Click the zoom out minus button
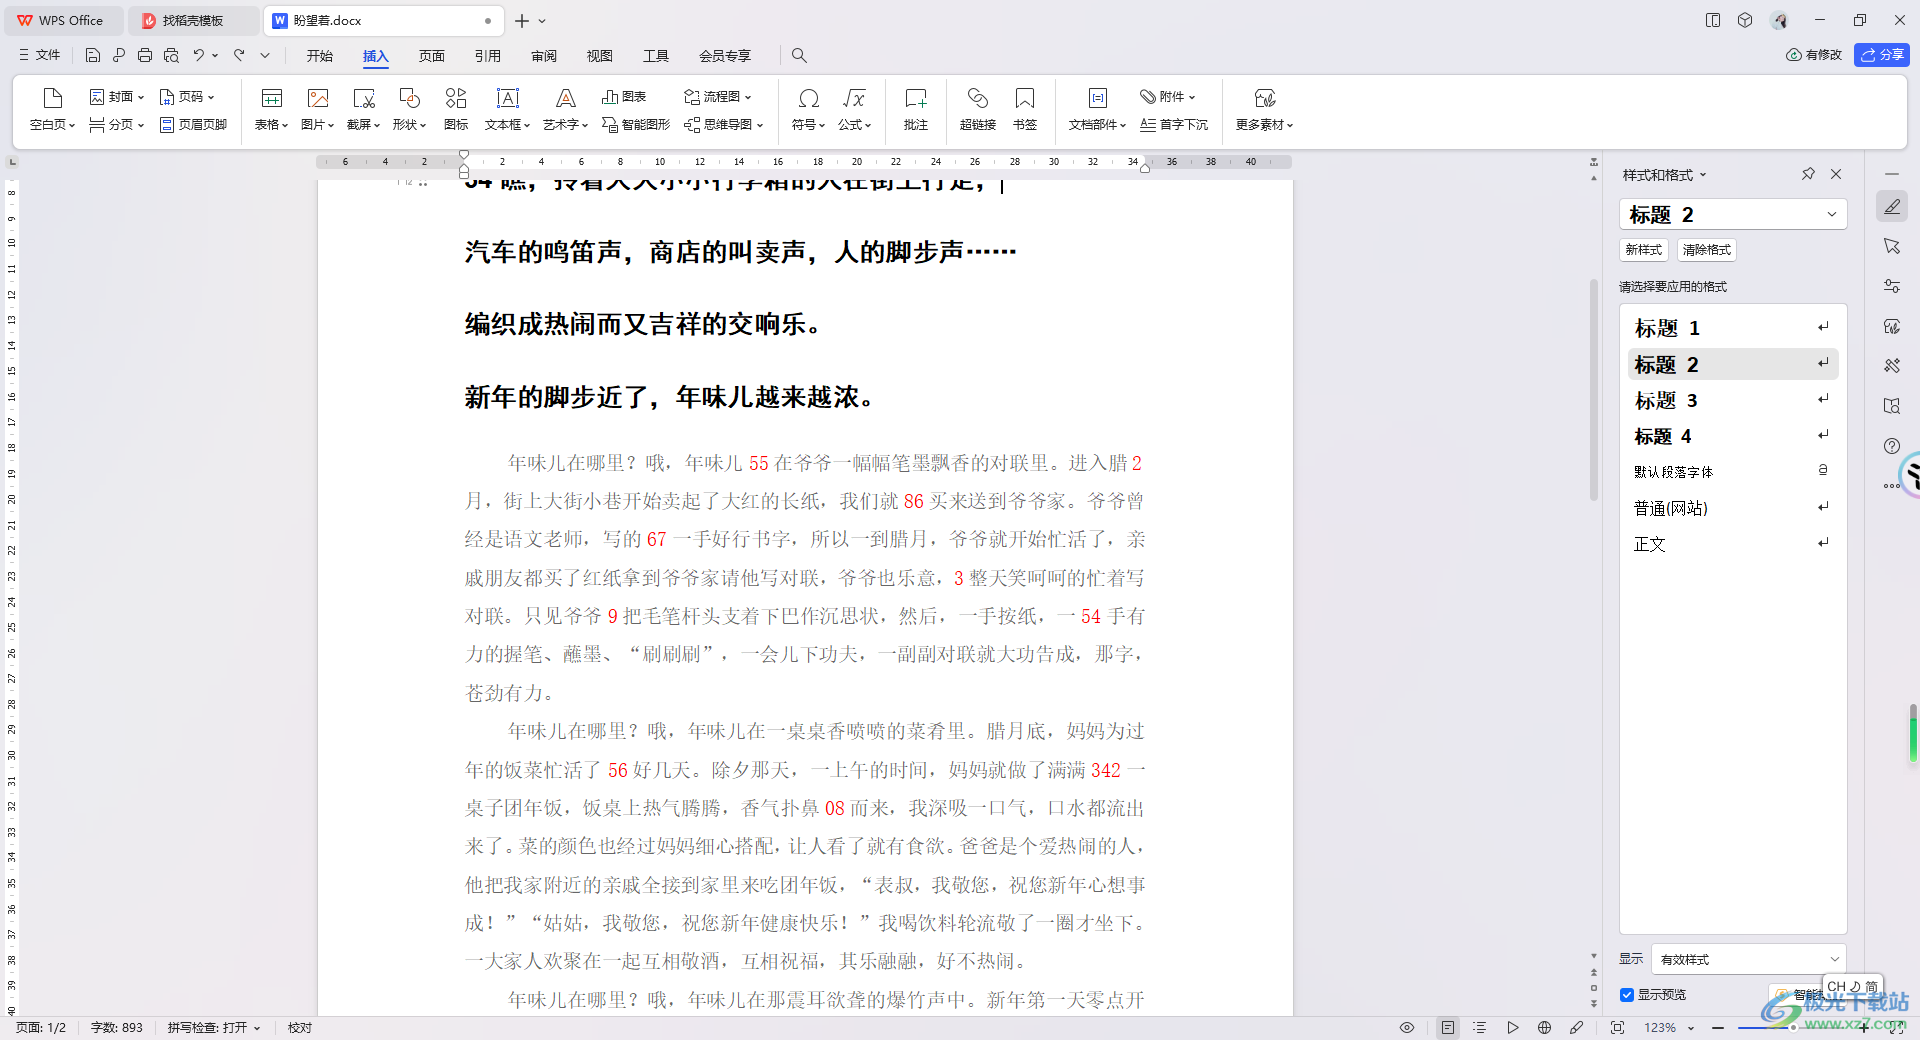Image resolution: width=1920 pixels, height=1040 pixels. (1718, 1028)
